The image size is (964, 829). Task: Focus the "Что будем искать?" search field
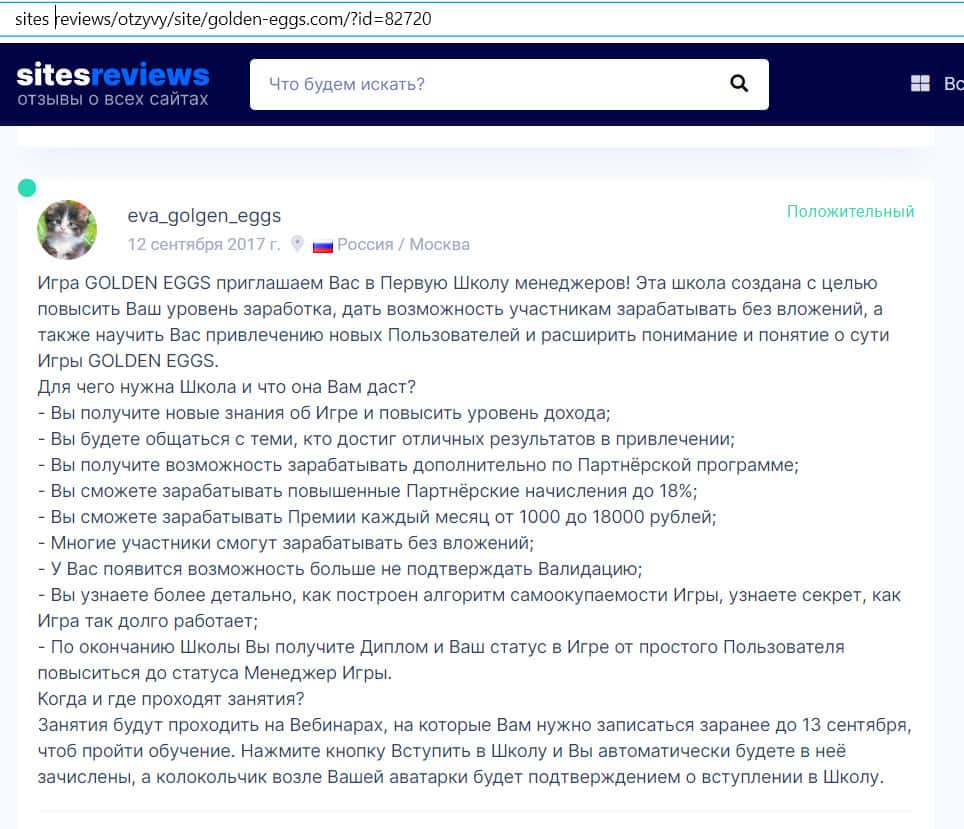tap(509, 84)
